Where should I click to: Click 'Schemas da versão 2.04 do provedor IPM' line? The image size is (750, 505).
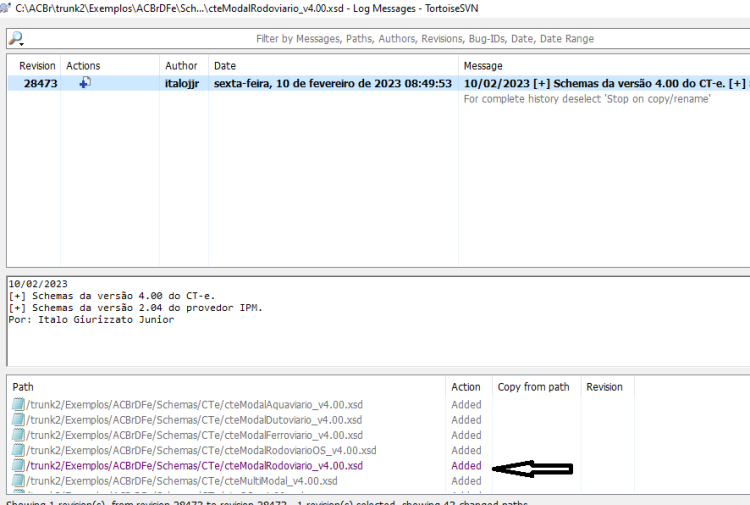[135, 307]
